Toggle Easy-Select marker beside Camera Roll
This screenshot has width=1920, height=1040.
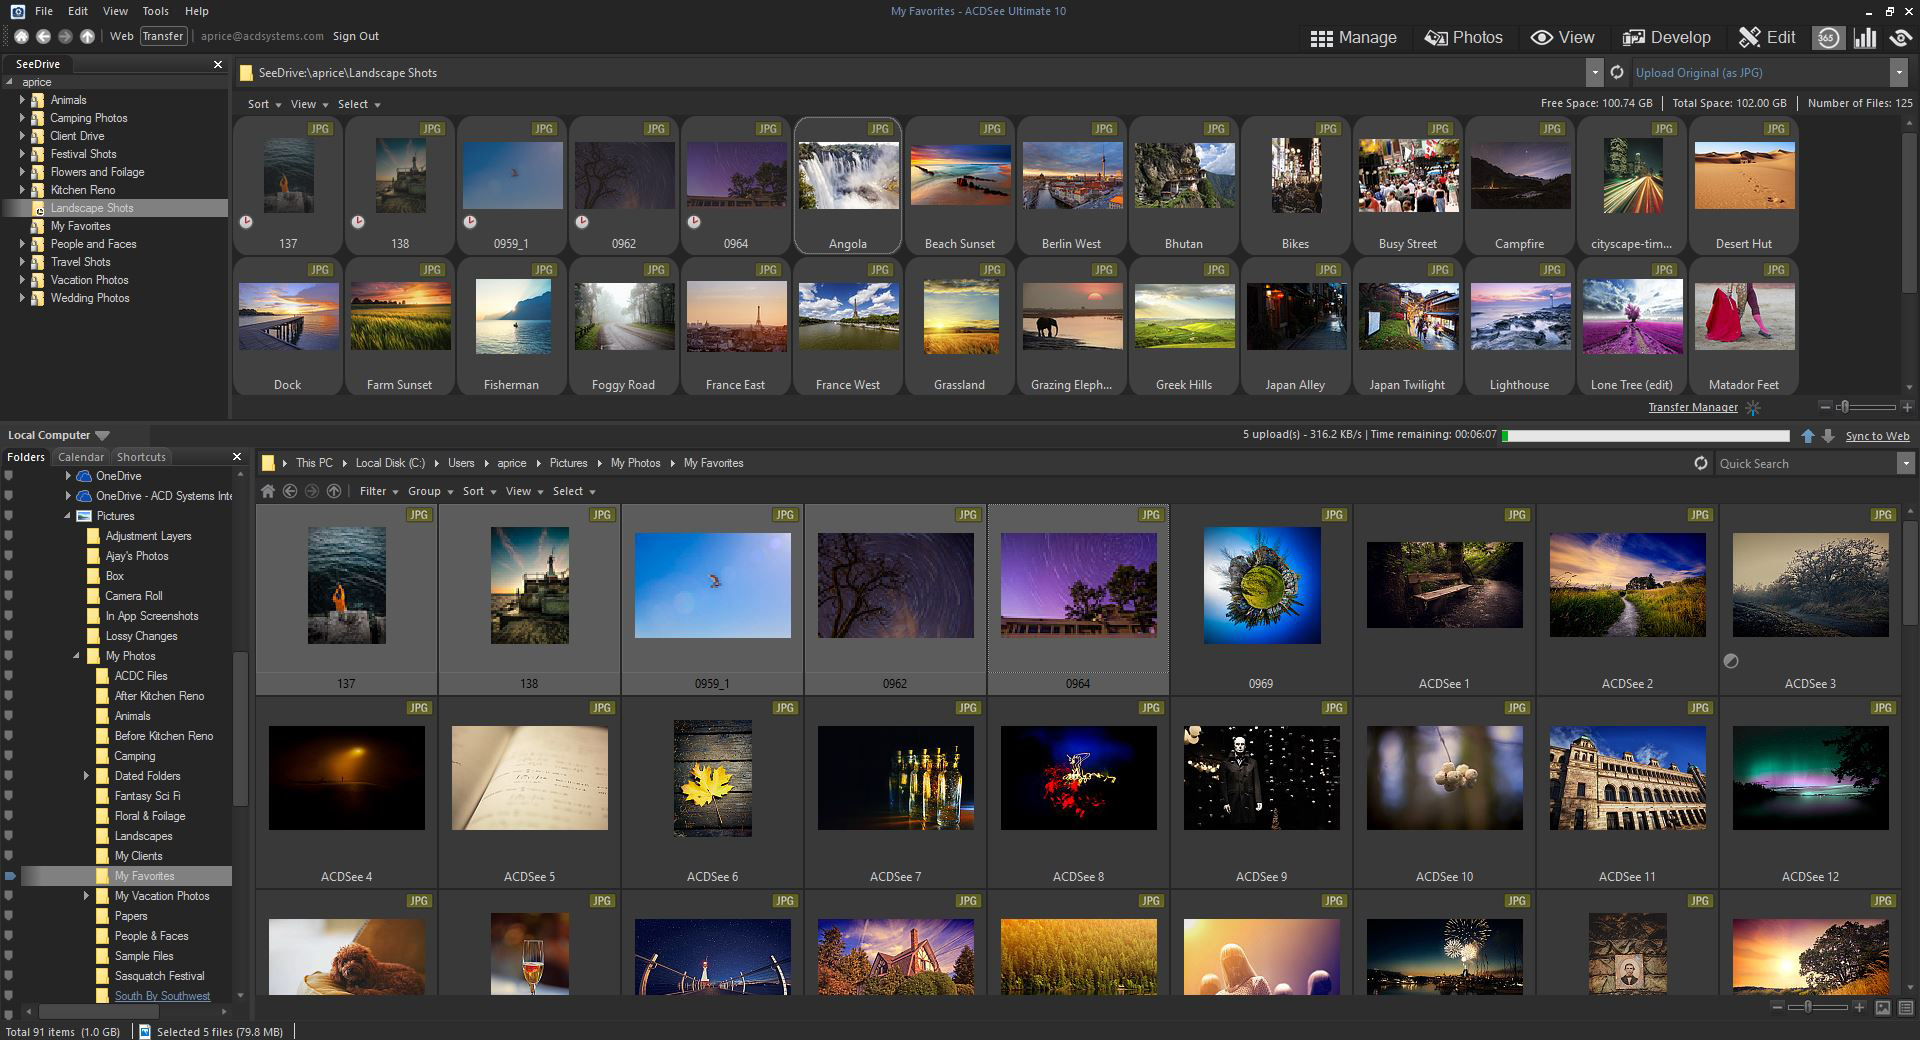(9, 596)
